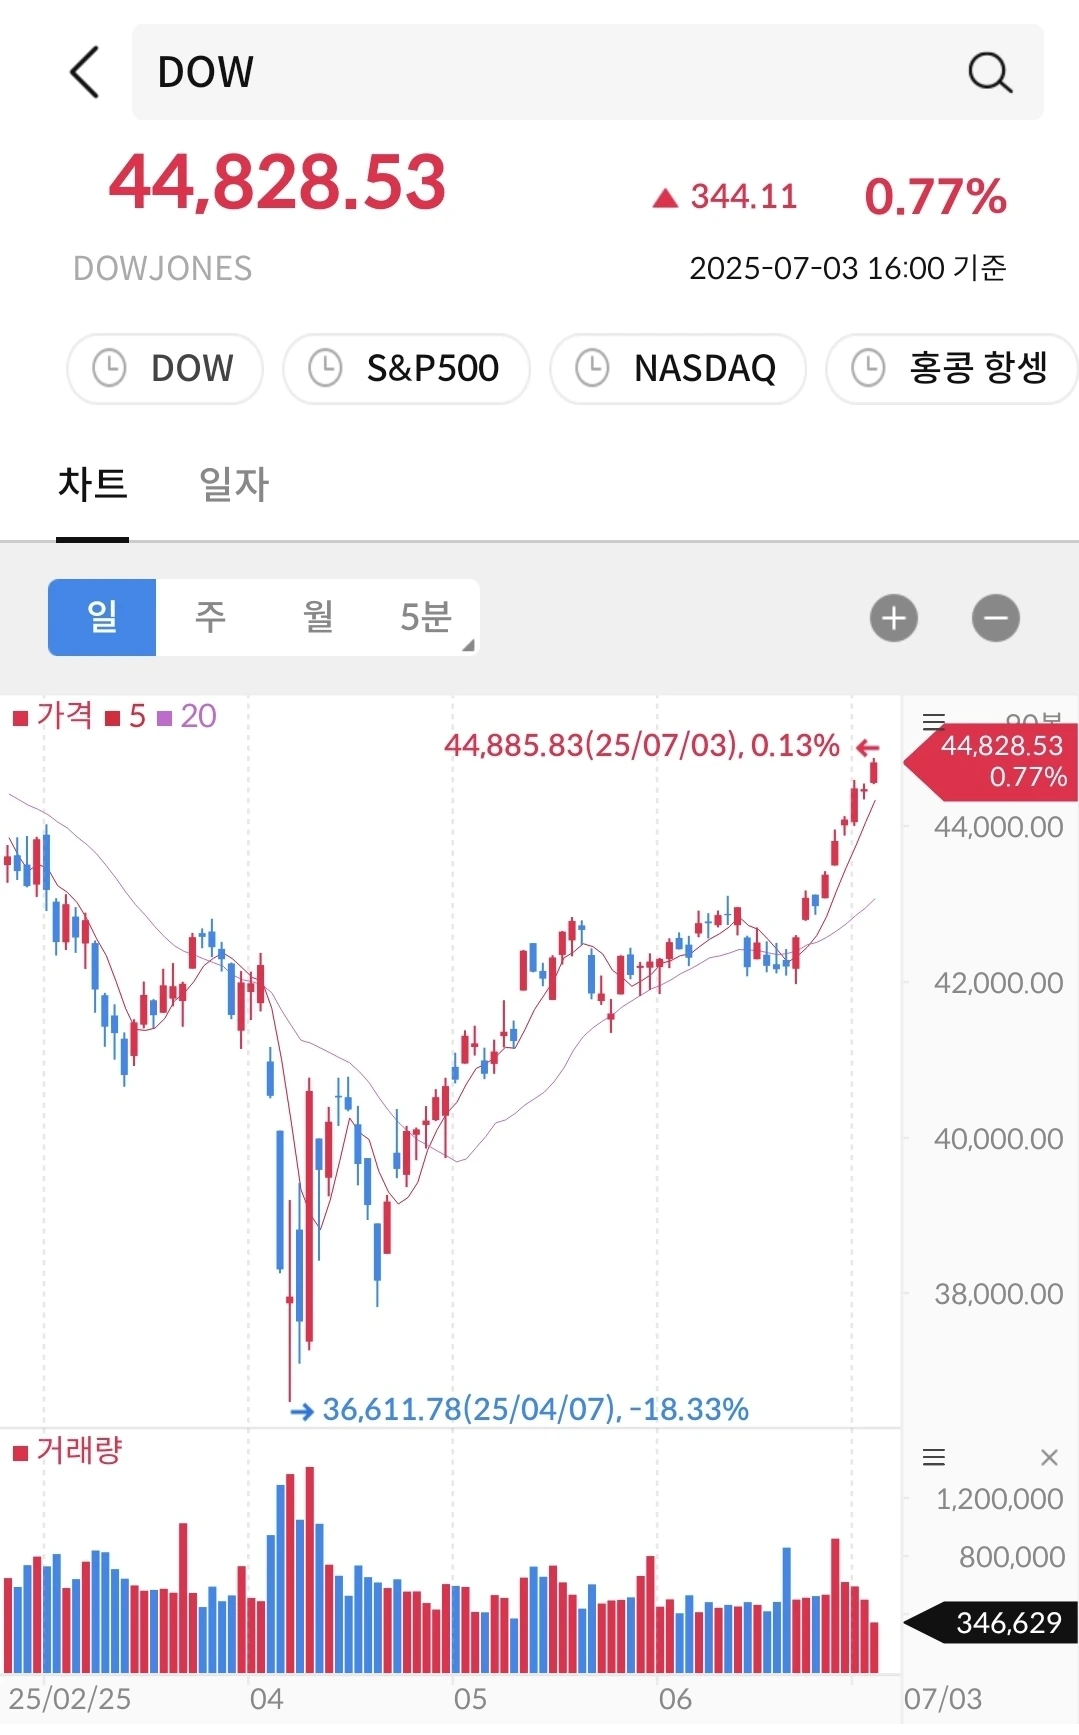Select the 홍콩 항셍 chip
1079x1735 pixels.
pos(951,368)
